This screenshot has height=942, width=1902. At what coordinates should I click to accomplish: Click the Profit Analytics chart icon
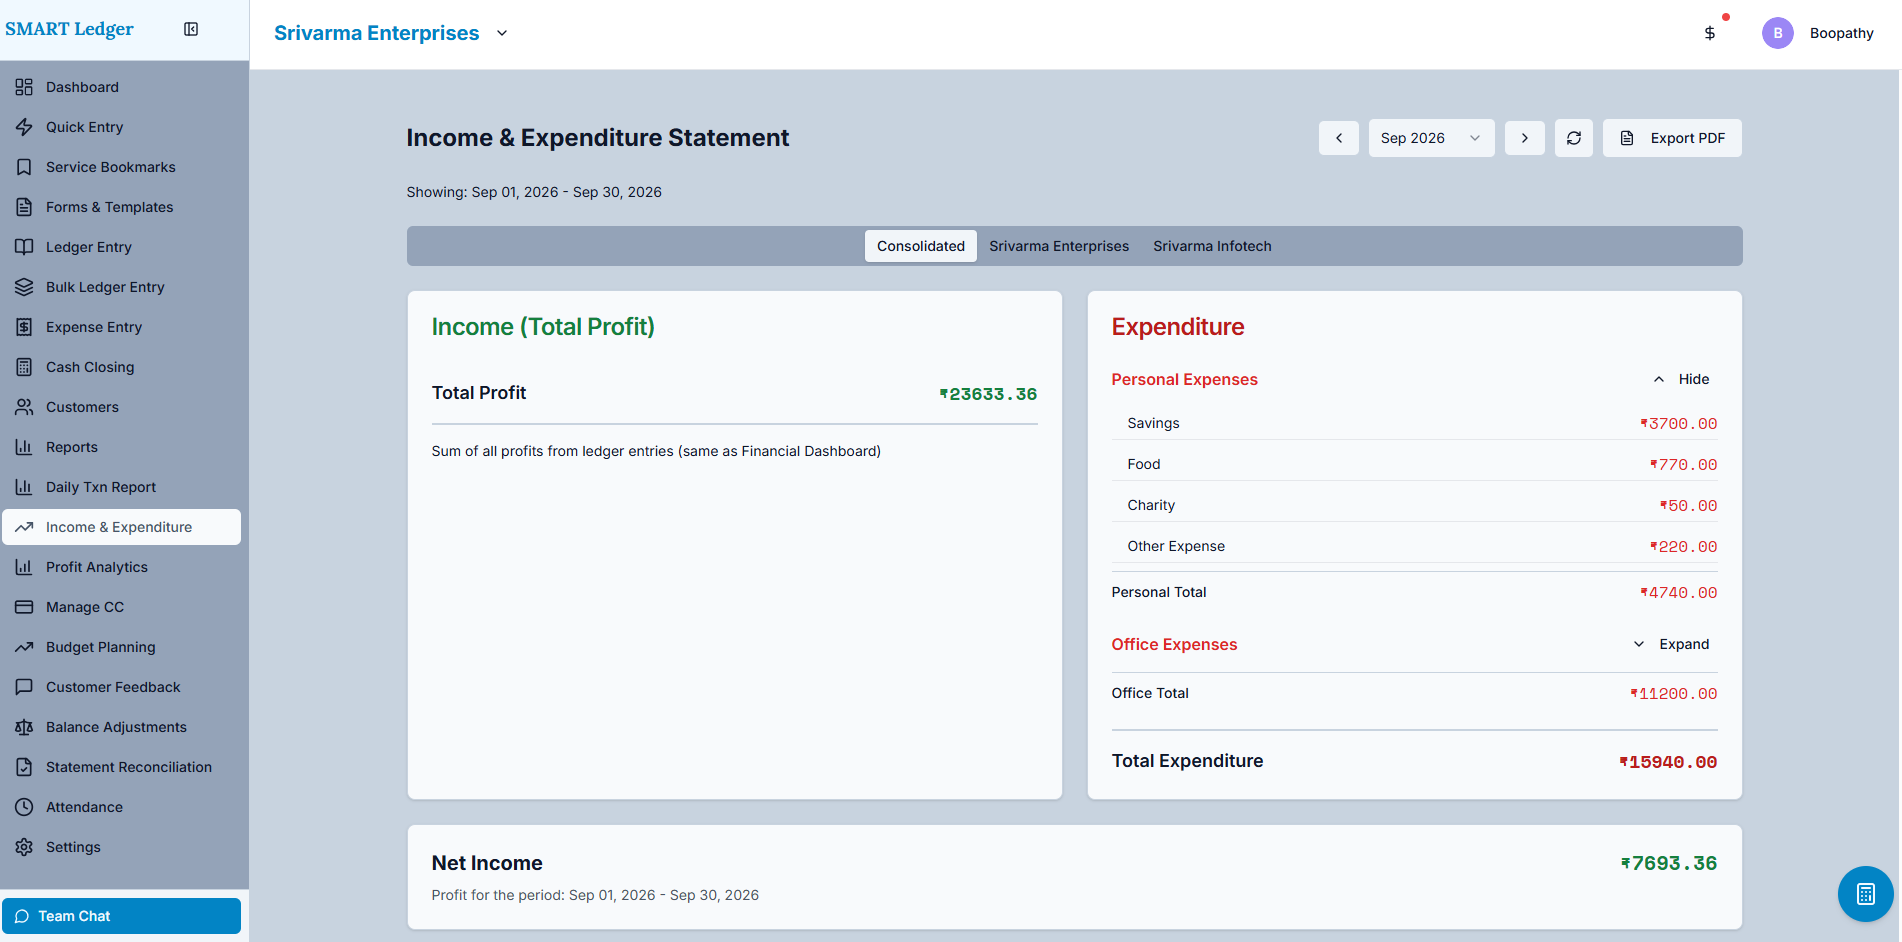click(x=24, y=567)
